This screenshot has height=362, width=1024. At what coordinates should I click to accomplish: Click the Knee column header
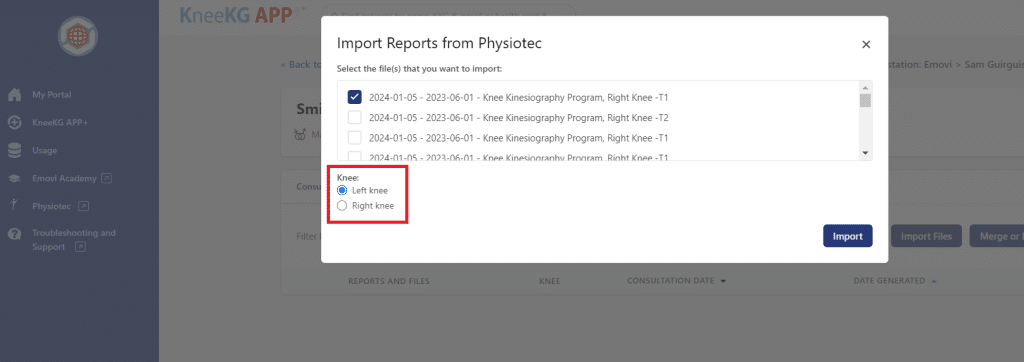pos(550,281)
